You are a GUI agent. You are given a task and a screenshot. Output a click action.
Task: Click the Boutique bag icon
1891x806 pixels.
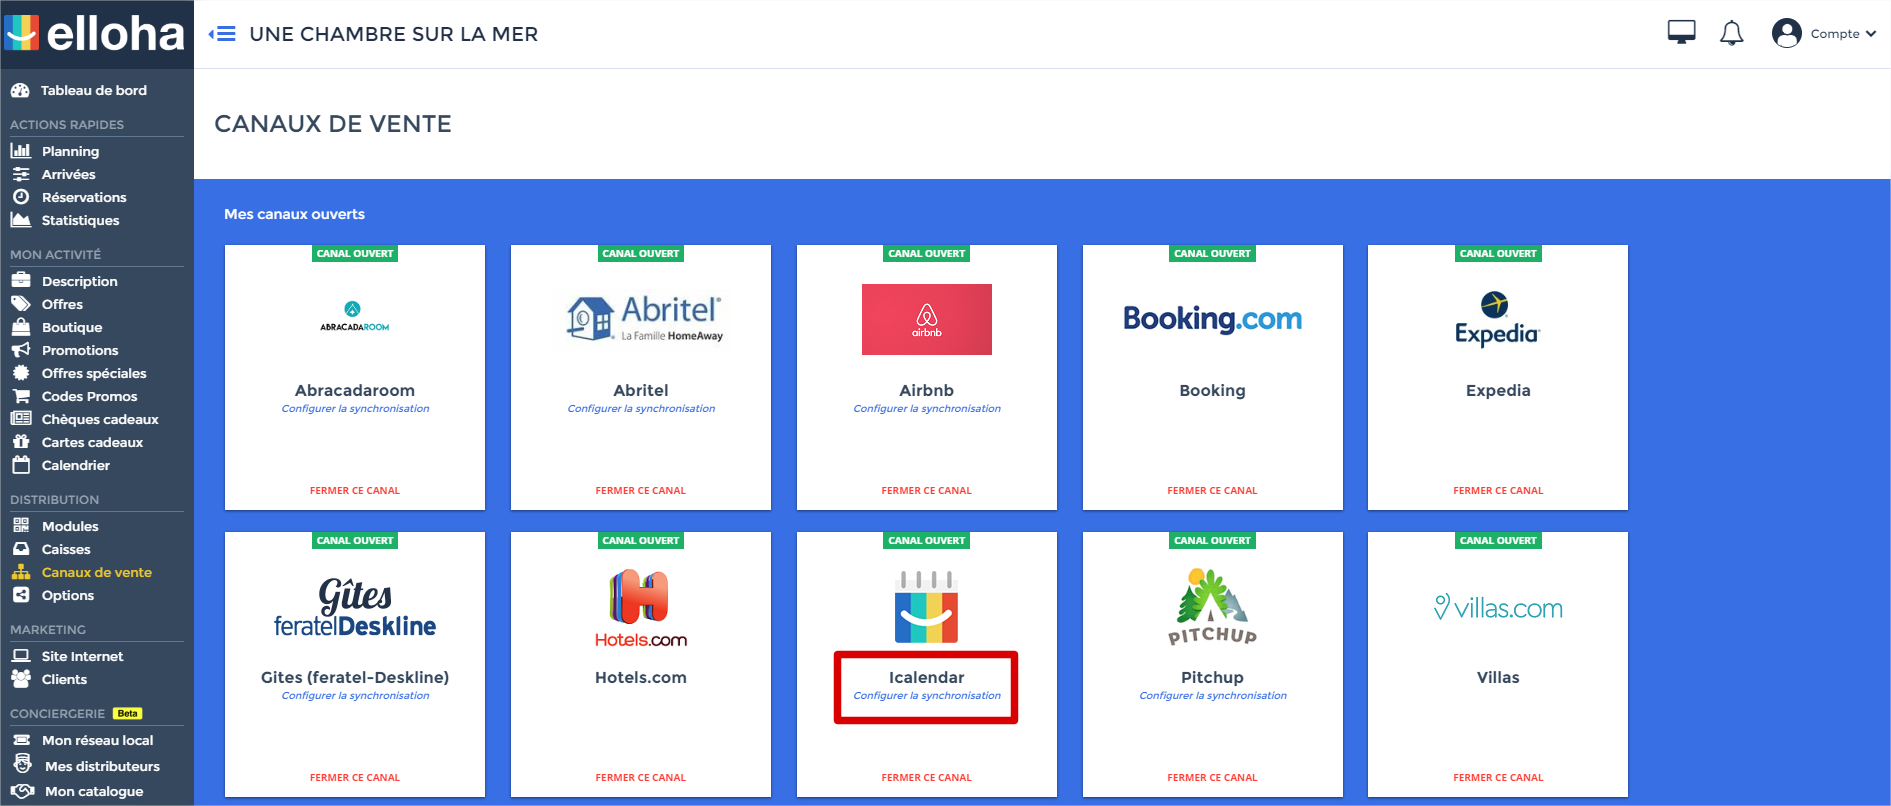(21, 327)
